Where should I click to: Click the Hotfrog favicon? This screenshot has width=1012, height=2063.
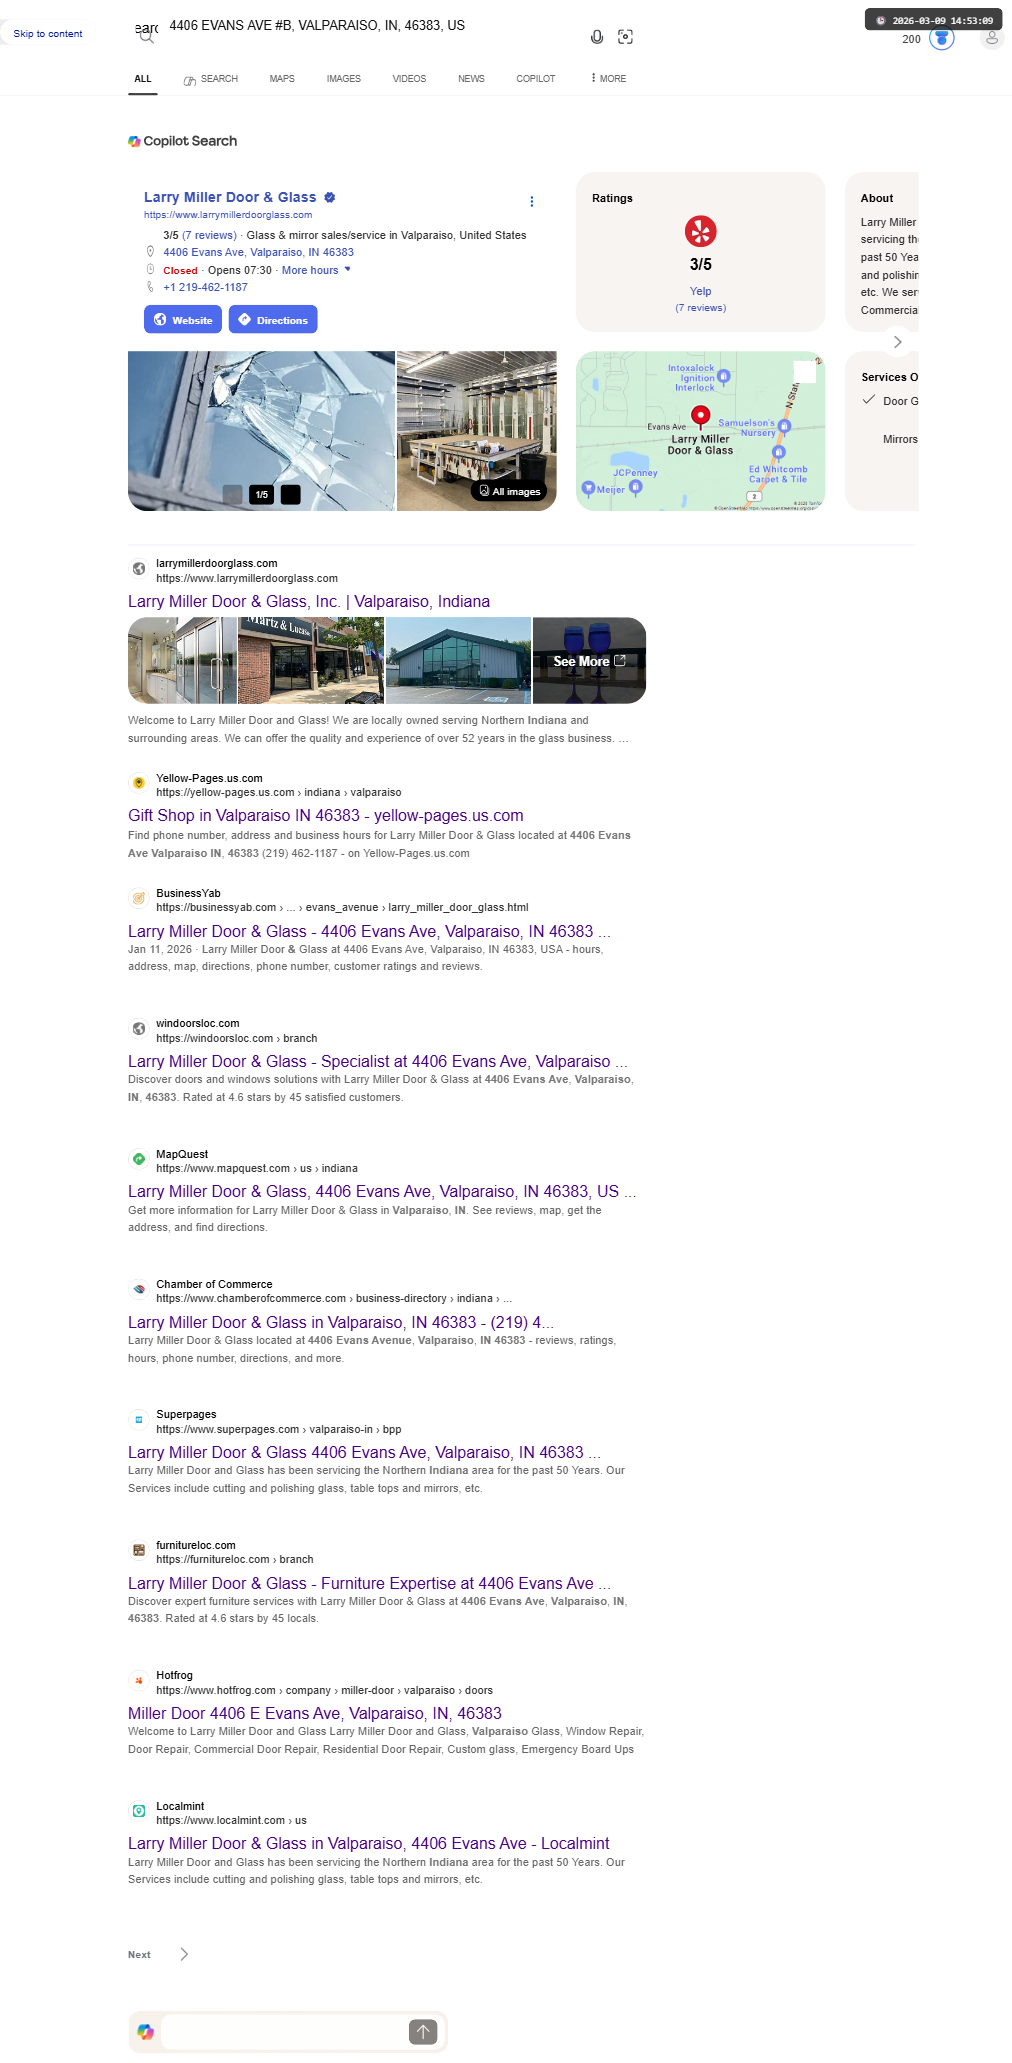139,1680
